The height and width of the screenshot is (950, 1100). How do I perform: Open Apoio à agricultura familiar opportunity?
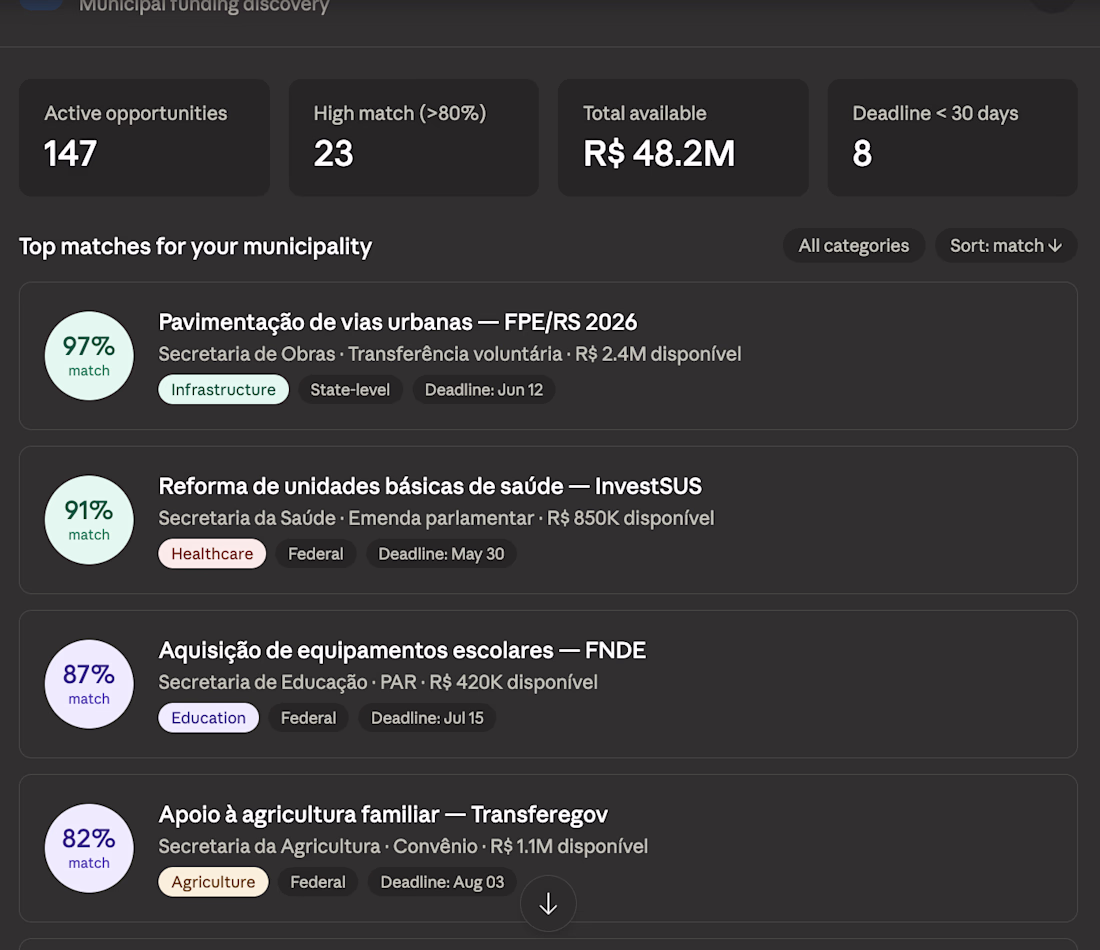click(x=548, y=848)
